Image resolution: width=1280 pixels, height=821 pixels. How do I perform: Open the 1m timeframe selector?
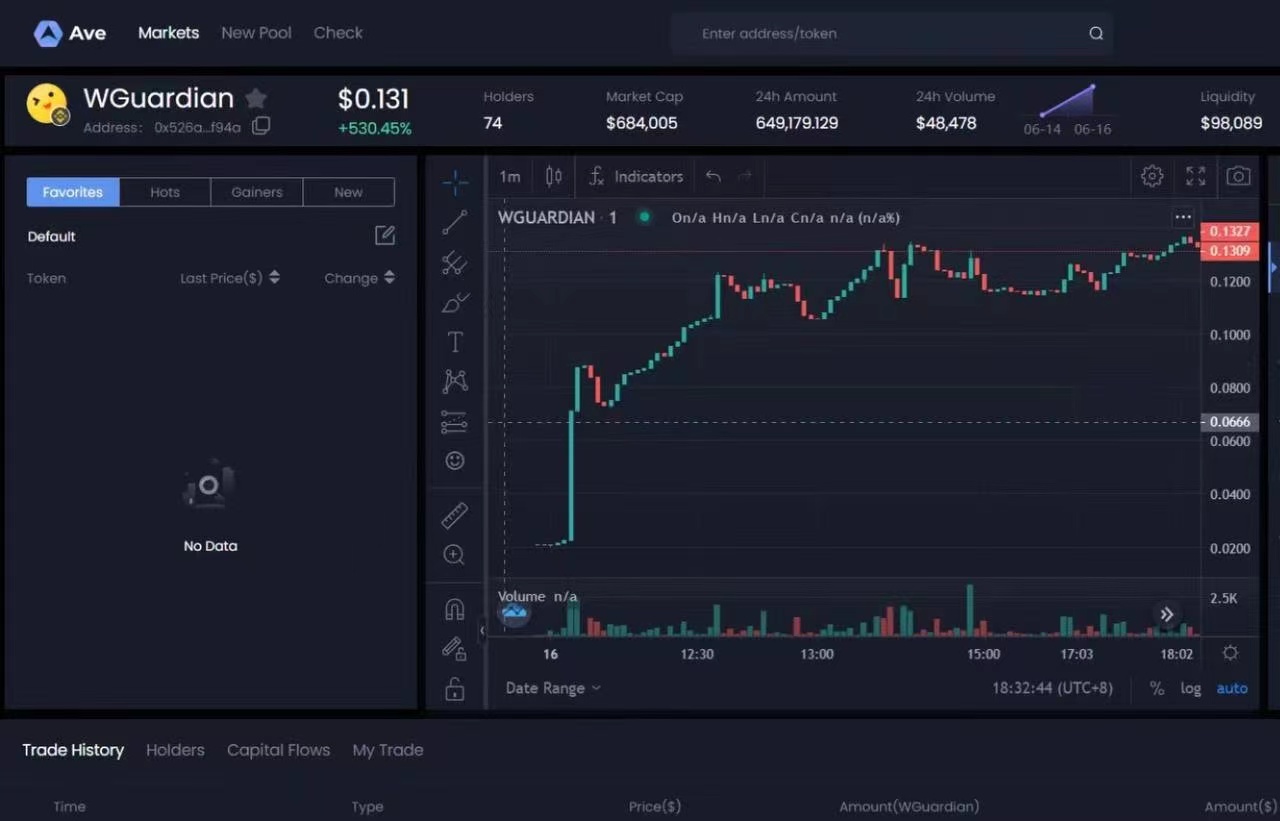510,177
